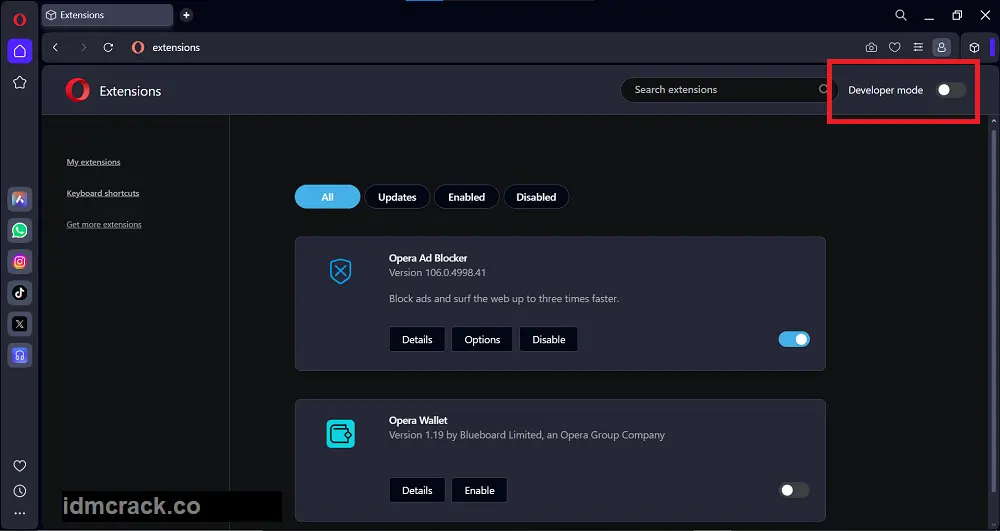The image size is (1000, 531).
Task: Select the Updates filter
Action: [x=397, y=197]
